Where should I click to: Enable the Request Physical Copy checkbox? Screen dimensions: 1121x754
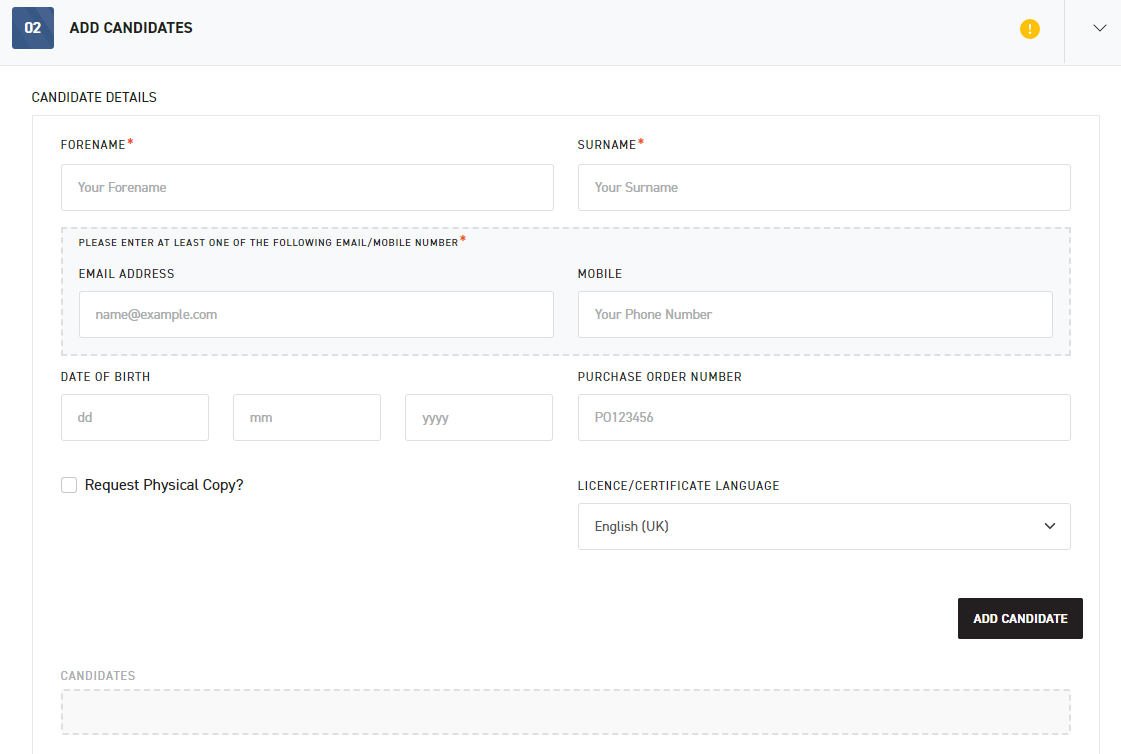(69, 484)
